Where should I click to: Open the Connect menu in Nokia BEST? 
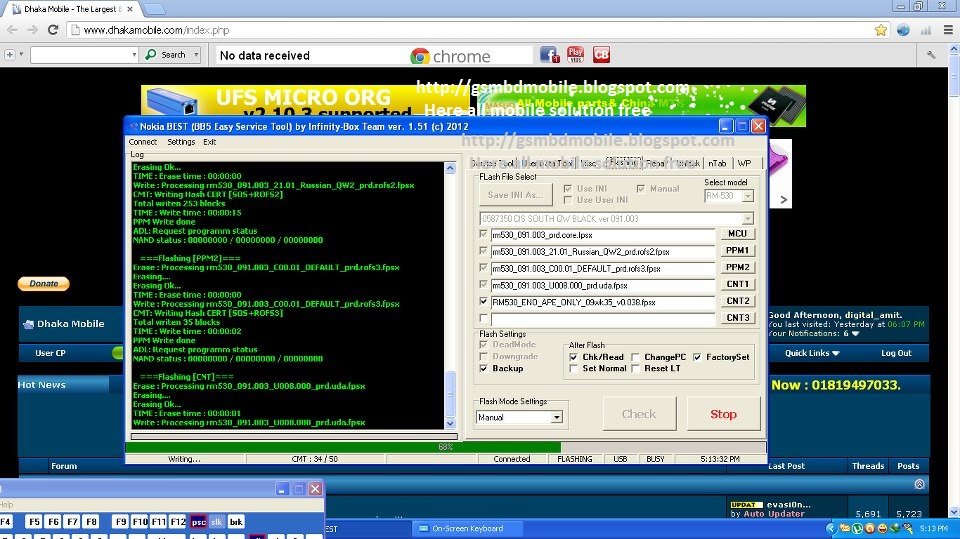click(143, 141)
